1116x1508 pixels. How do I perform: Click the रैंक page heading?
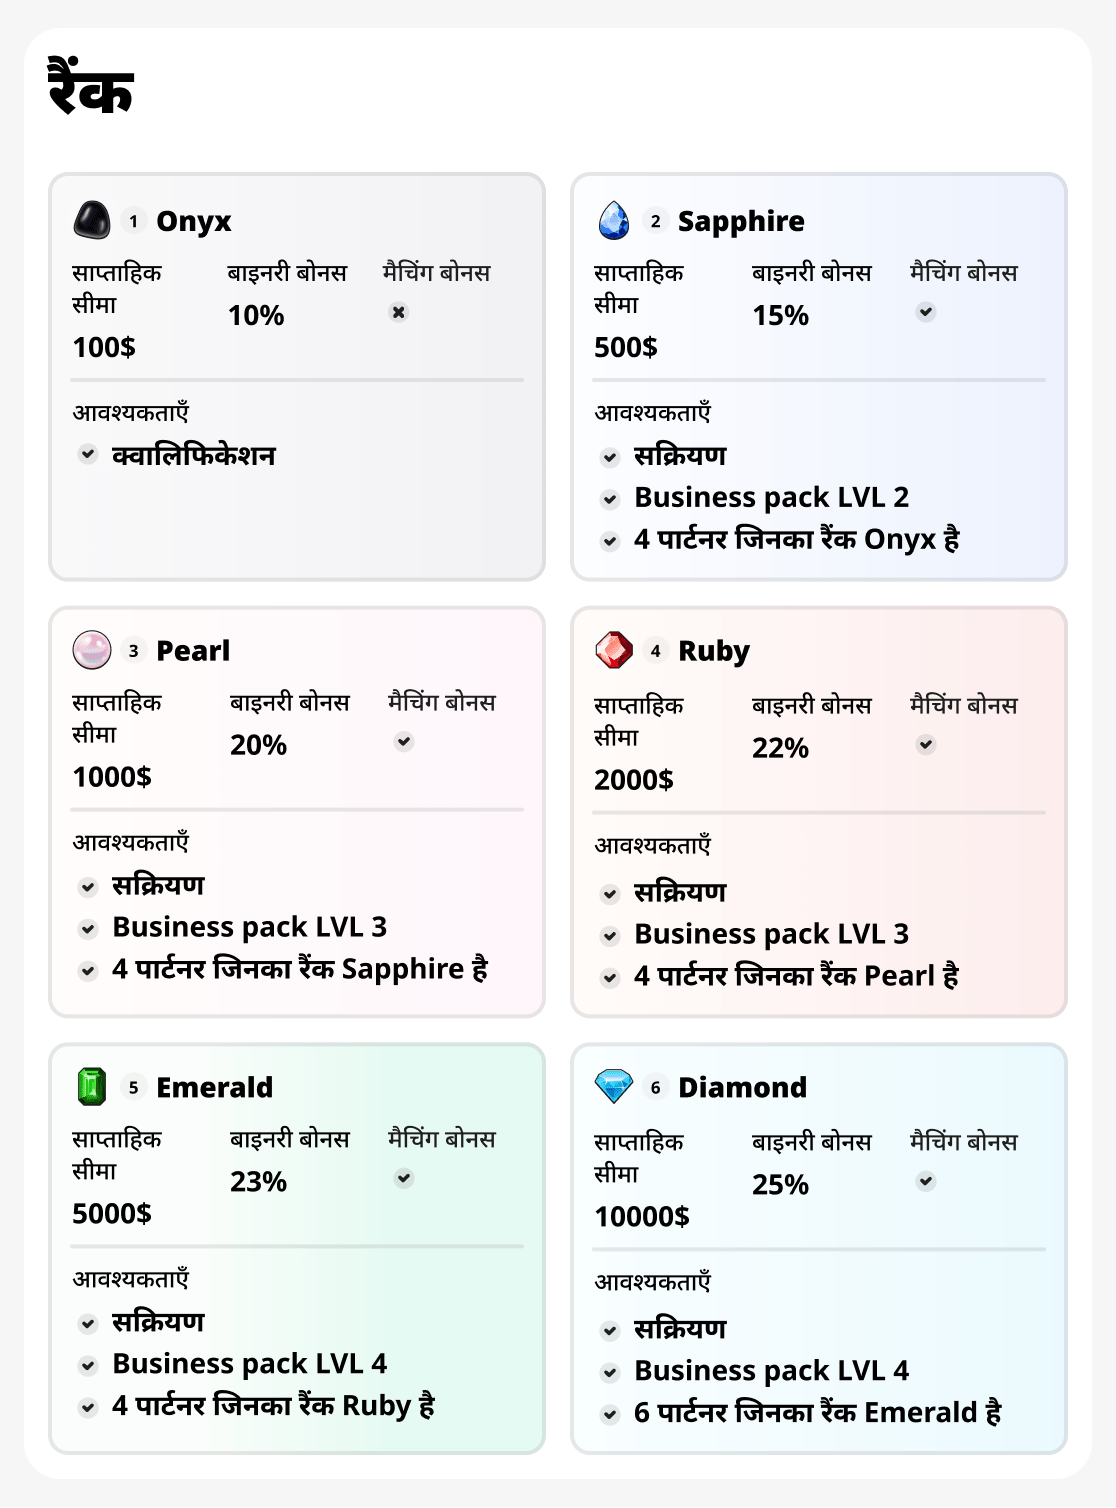pyautogui.click(x=91, y=88)
